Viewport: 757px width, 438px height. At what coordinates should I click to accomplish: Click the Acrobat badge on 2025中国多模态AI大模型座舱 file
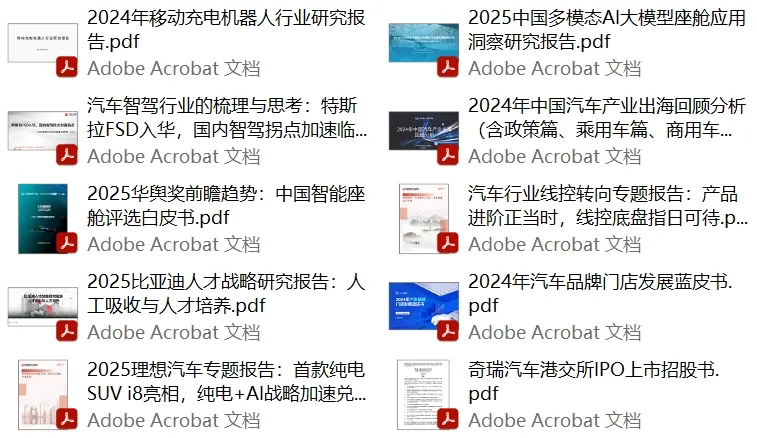[448, 67]
